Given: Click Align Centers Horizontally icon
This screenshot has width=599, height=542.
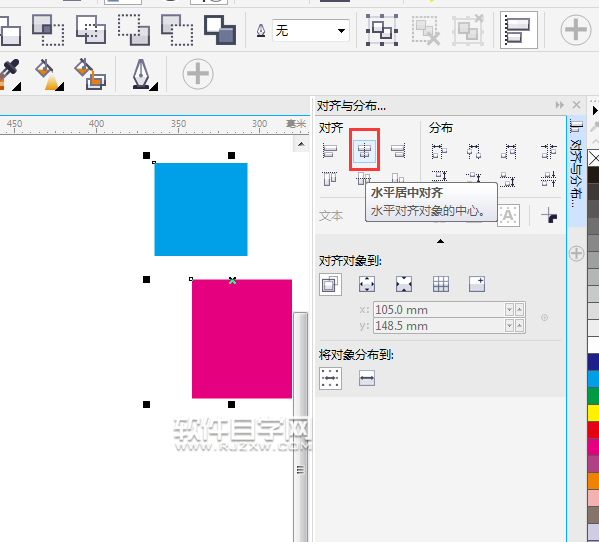Looking at the screenshot, I should [364, 150].
